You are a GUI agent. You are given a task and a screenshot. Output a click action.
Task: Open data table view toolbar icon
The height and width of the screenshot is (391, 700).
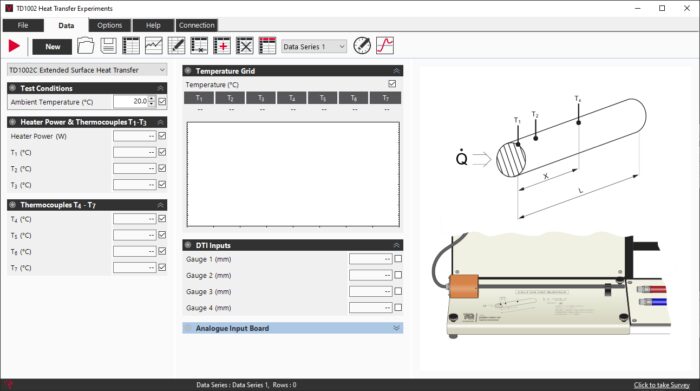coord(131,46)
